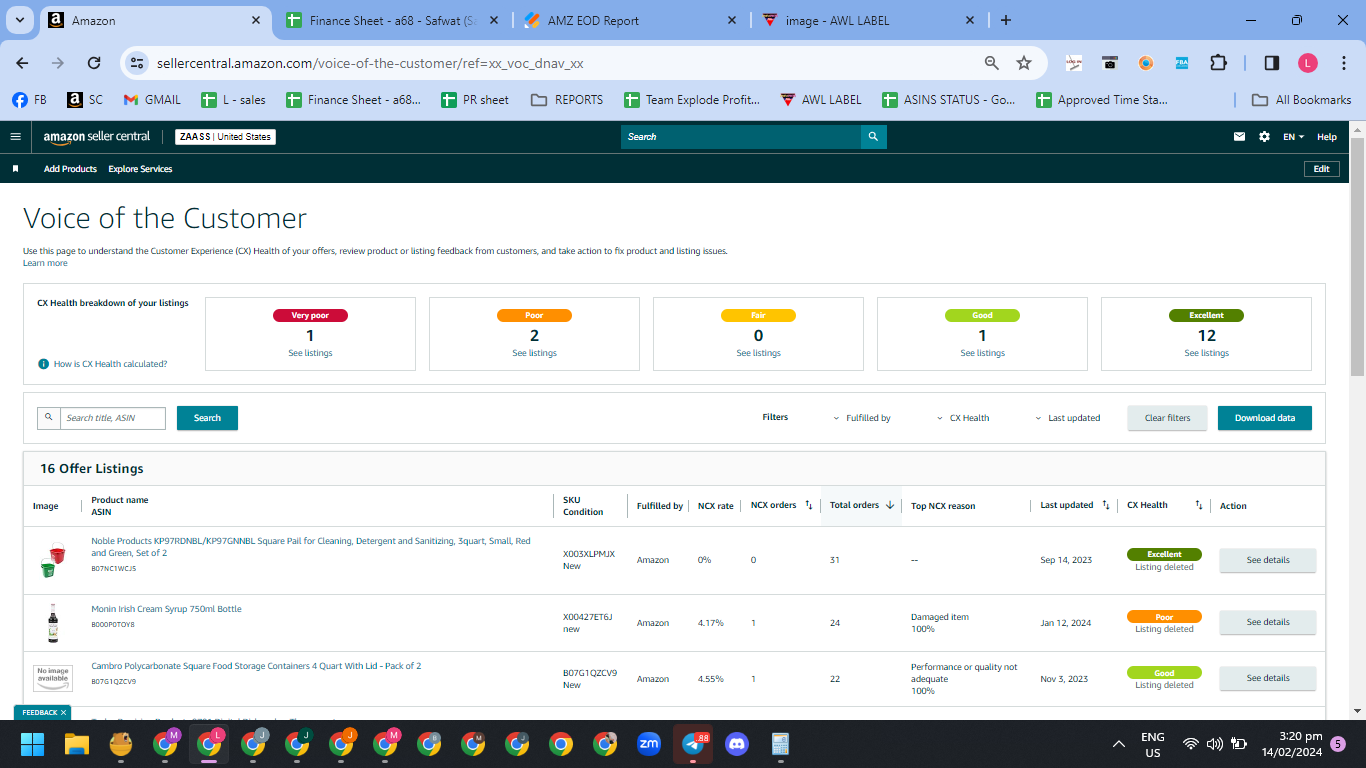Open the GMAIL bookmark

pos(152,100)
